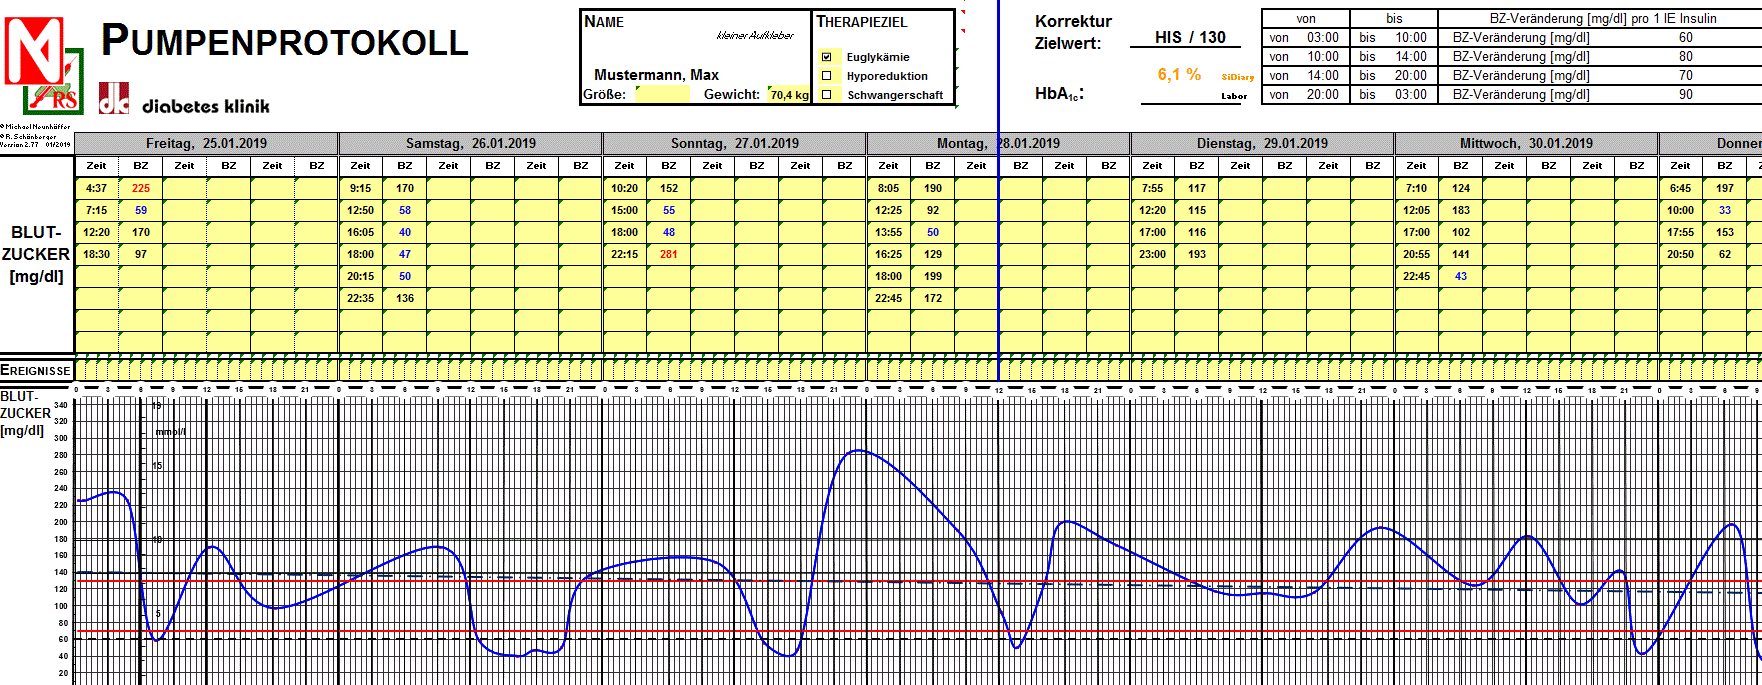Click the patient name Mustermann, Max
Image resolution: width=1762 pixels, height=685 pixels.
[656, 75]
